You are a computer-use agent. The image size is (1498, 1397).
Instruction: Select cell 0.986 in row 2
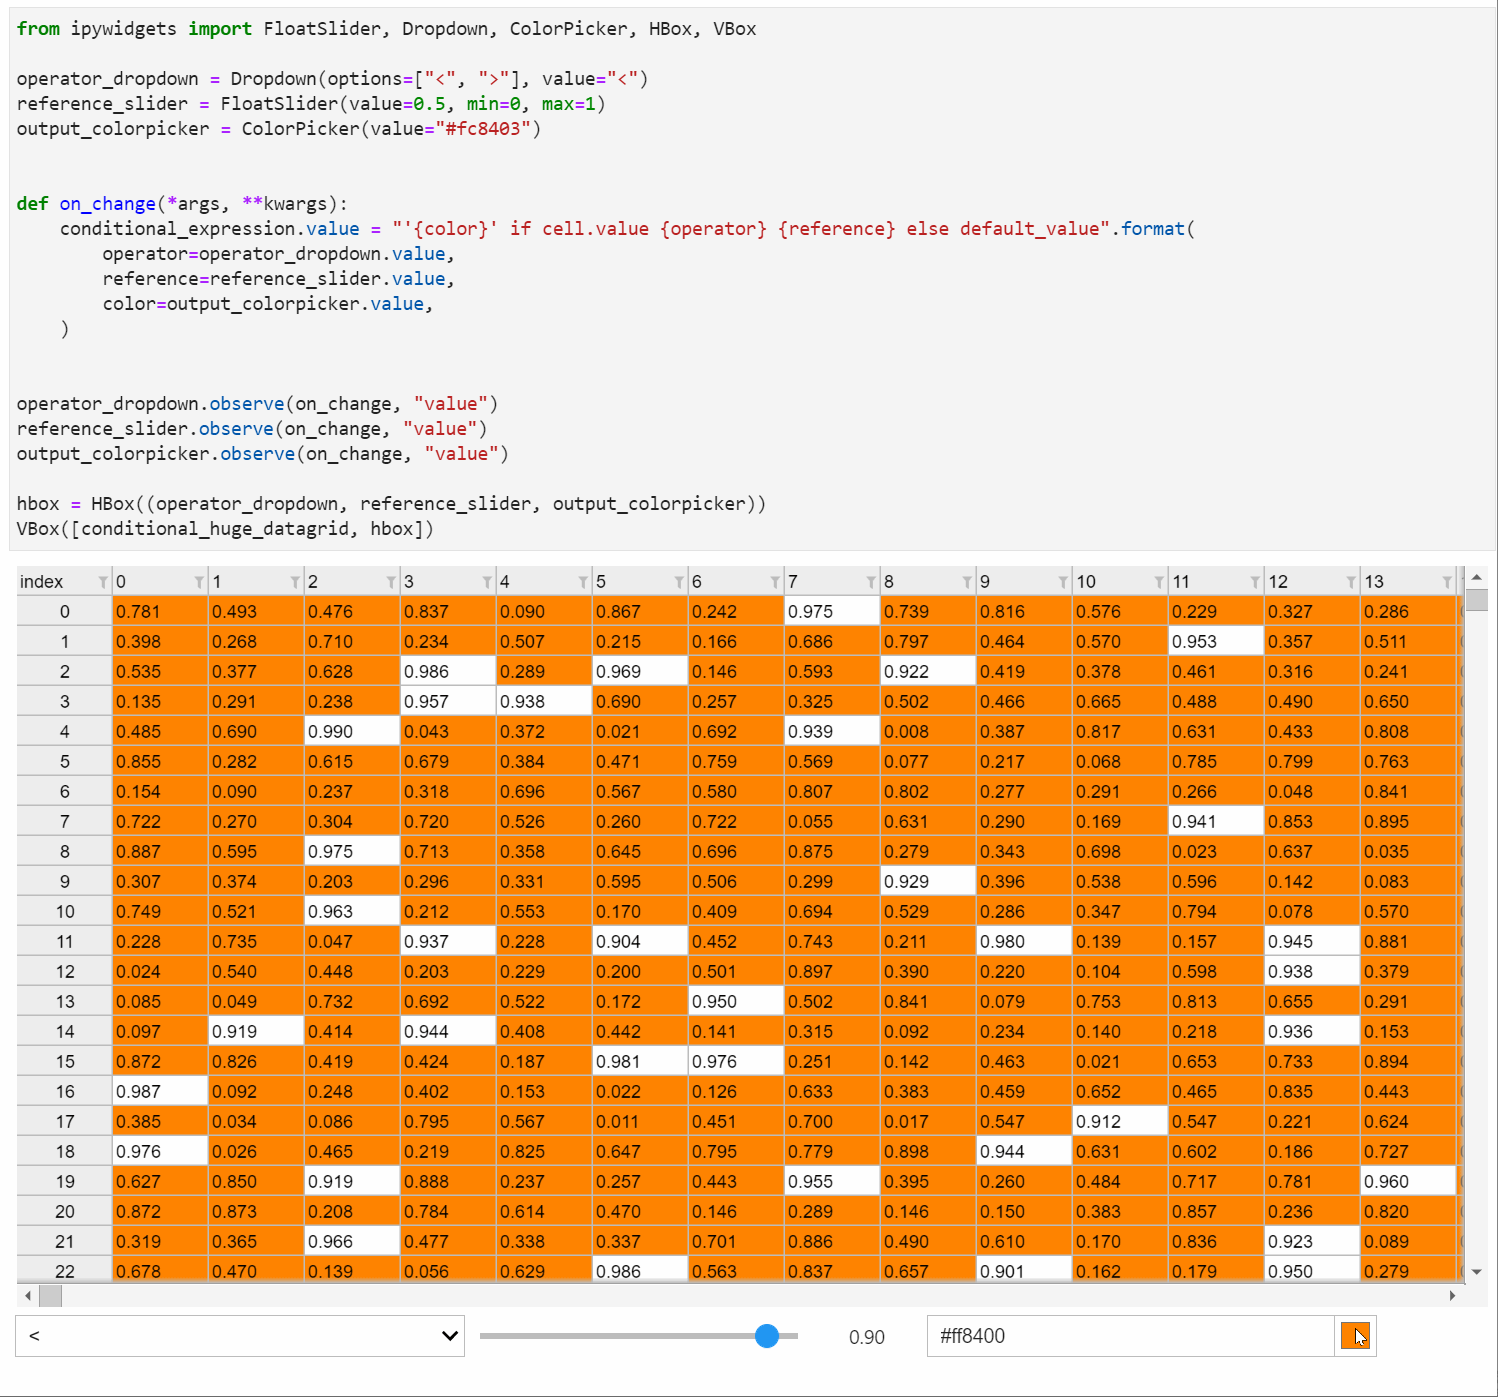coord(448,671)
